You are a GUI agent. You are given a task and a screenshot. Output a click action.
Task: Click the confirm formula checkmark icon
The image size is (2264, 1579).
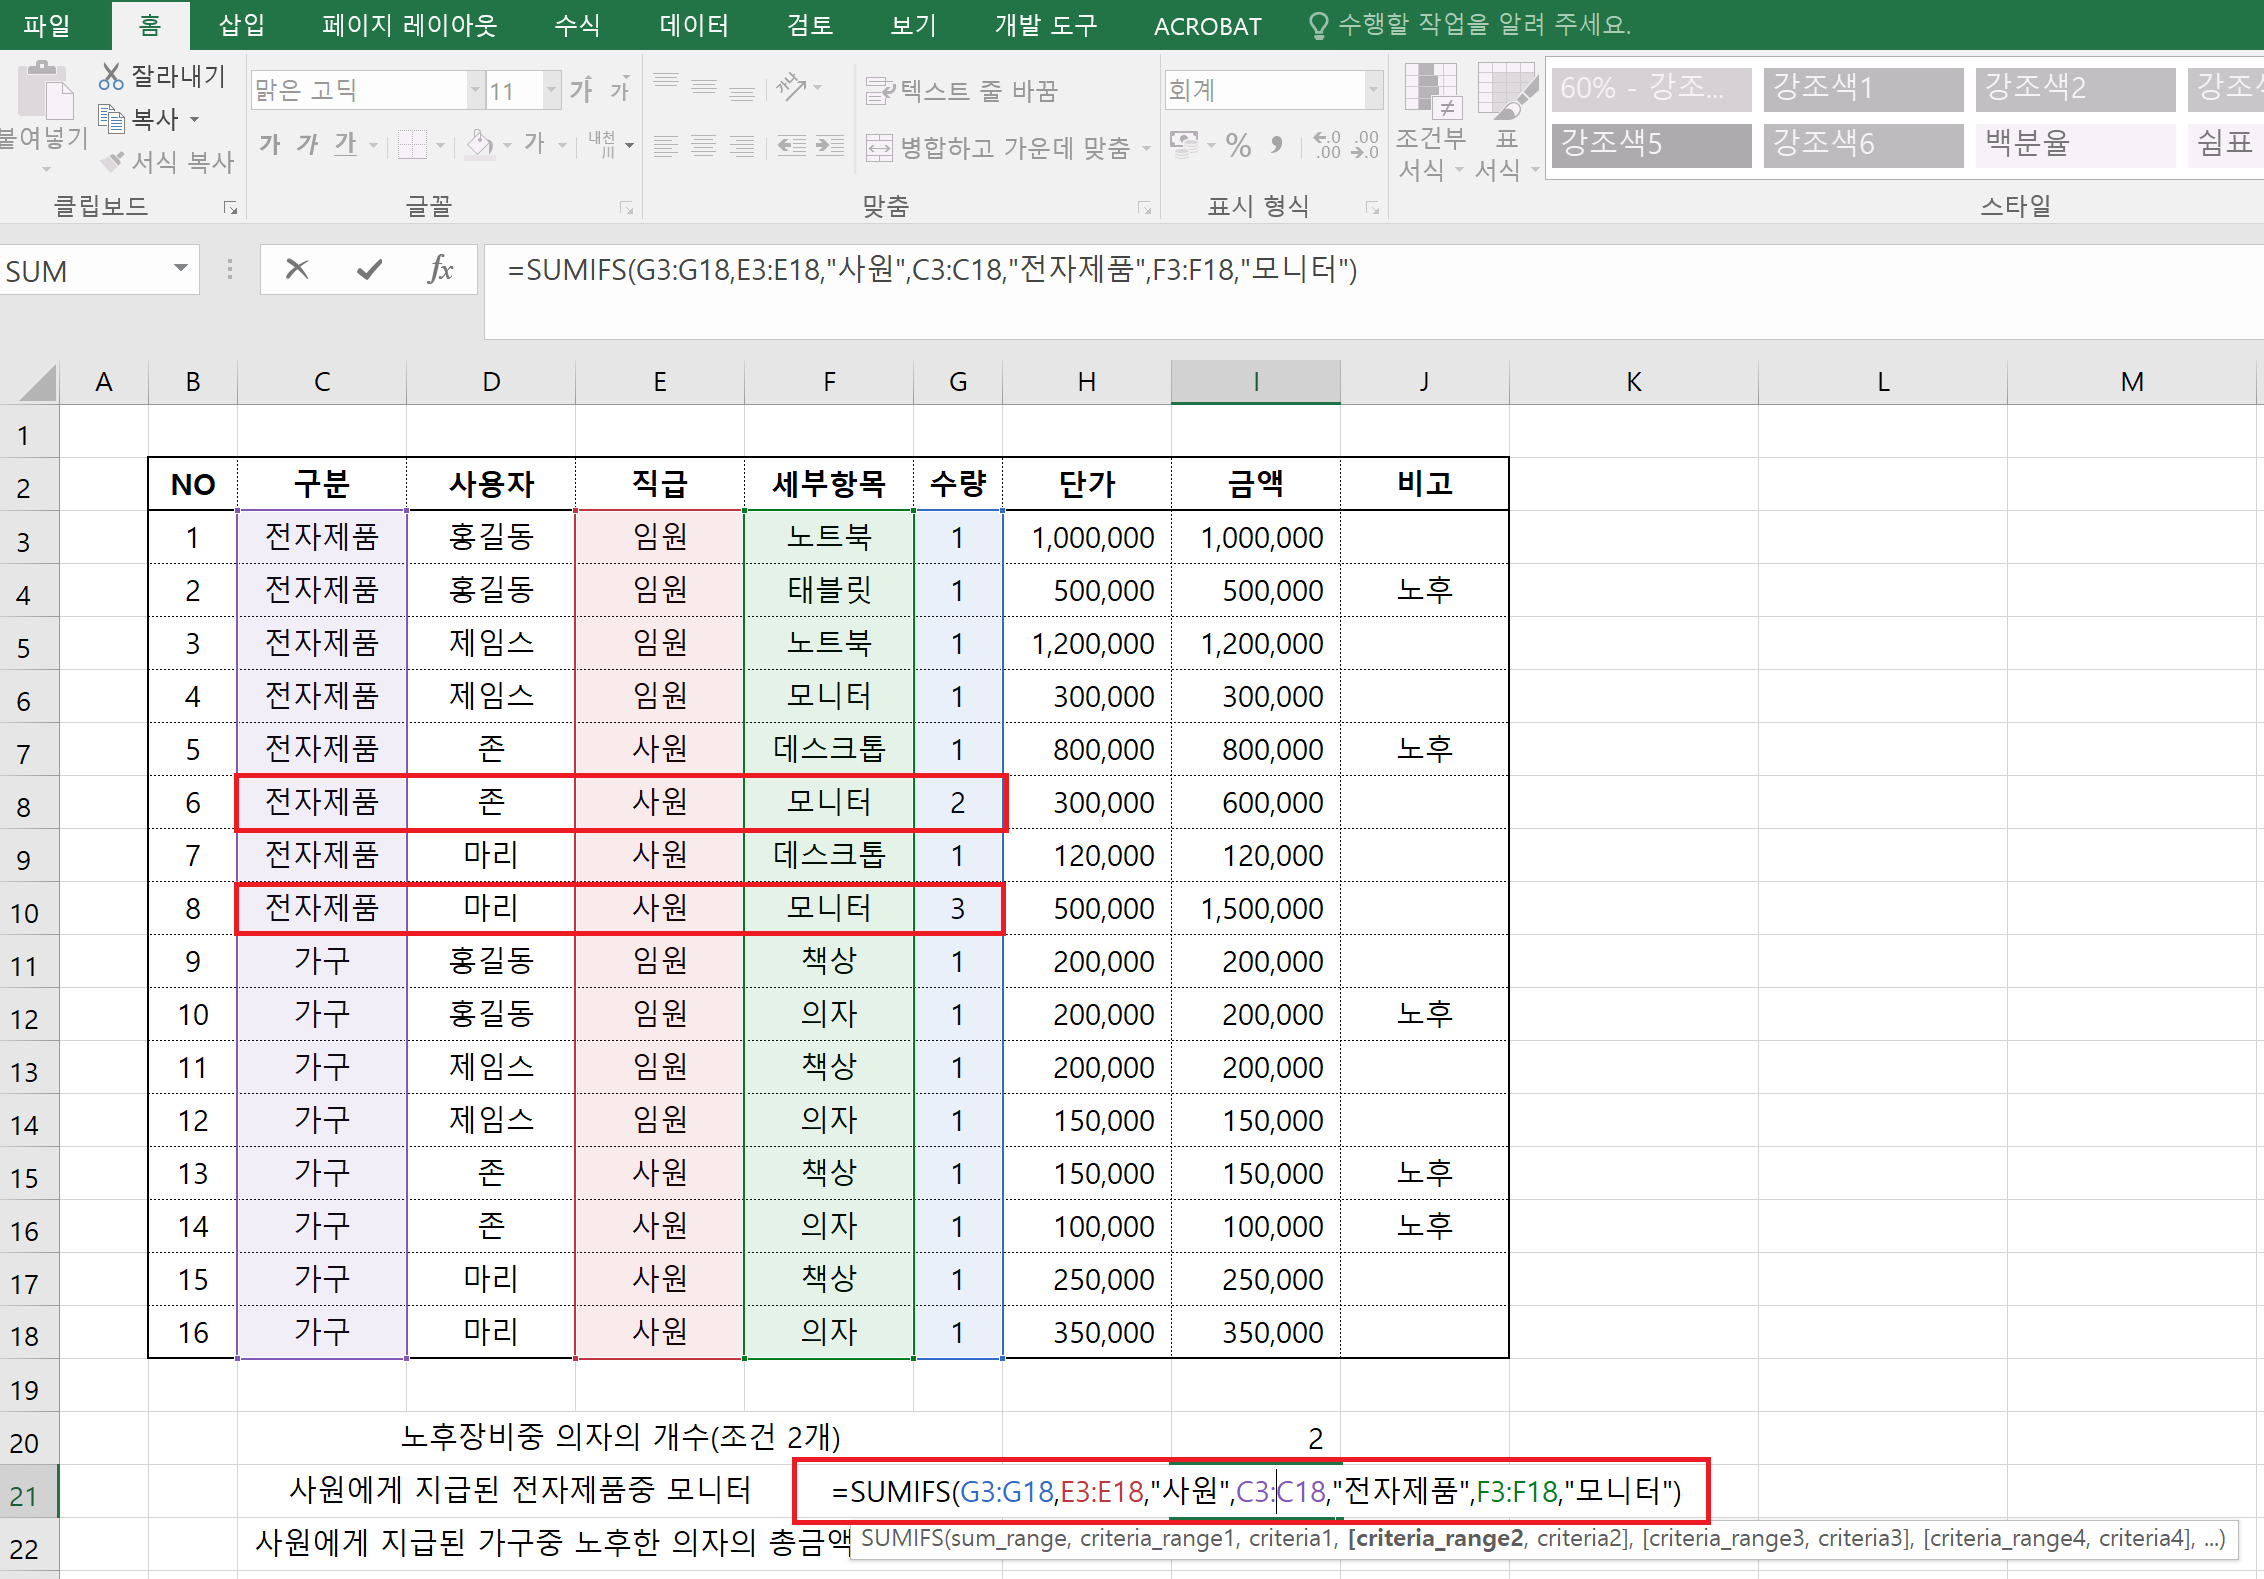[369, 269]
